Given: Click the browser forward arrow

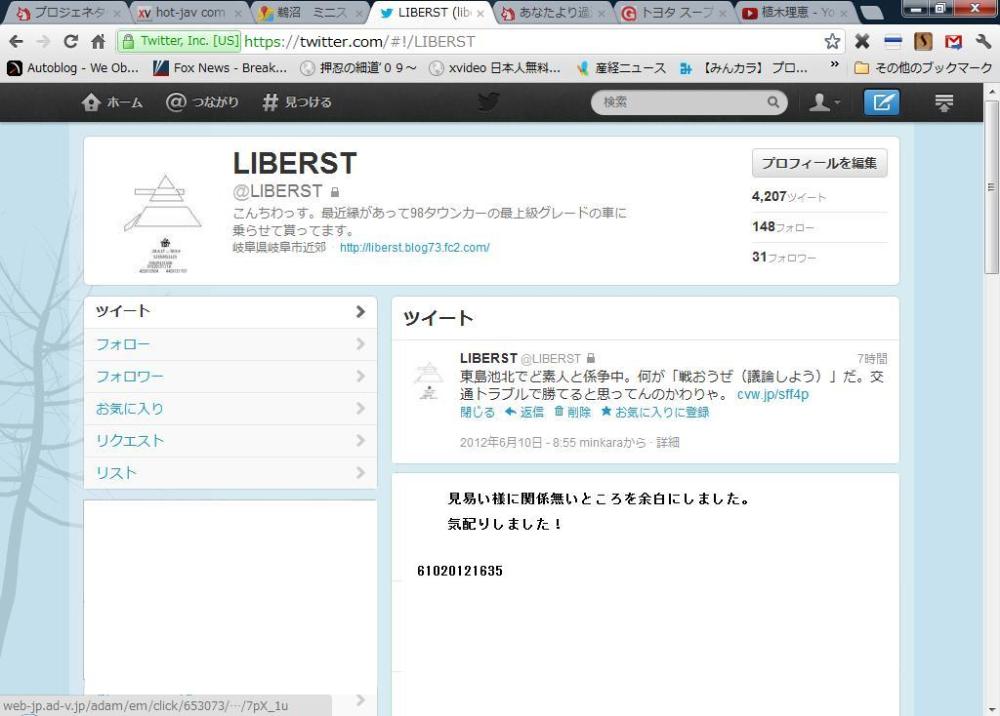Looking at the screenshot, I should click(x=43, y=42).
